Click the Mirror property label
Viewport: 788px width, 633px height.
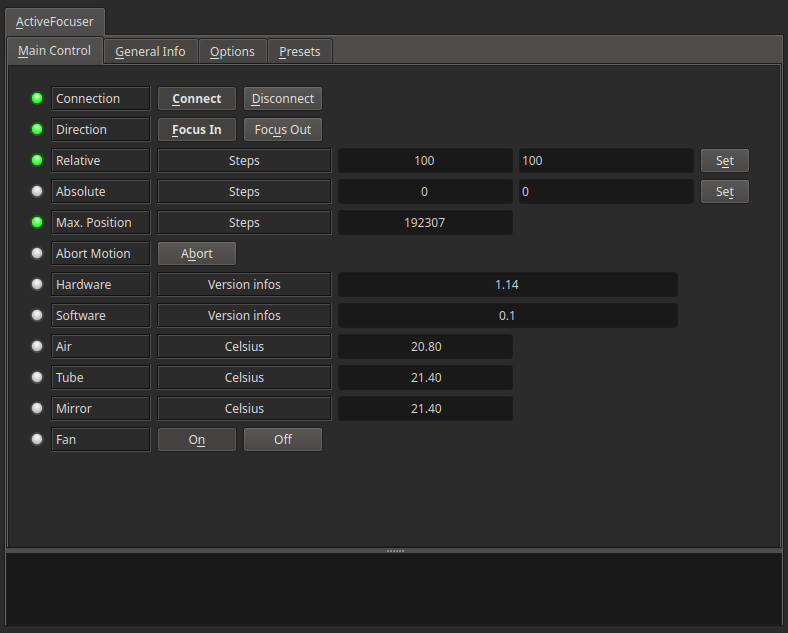coord(101,408)
